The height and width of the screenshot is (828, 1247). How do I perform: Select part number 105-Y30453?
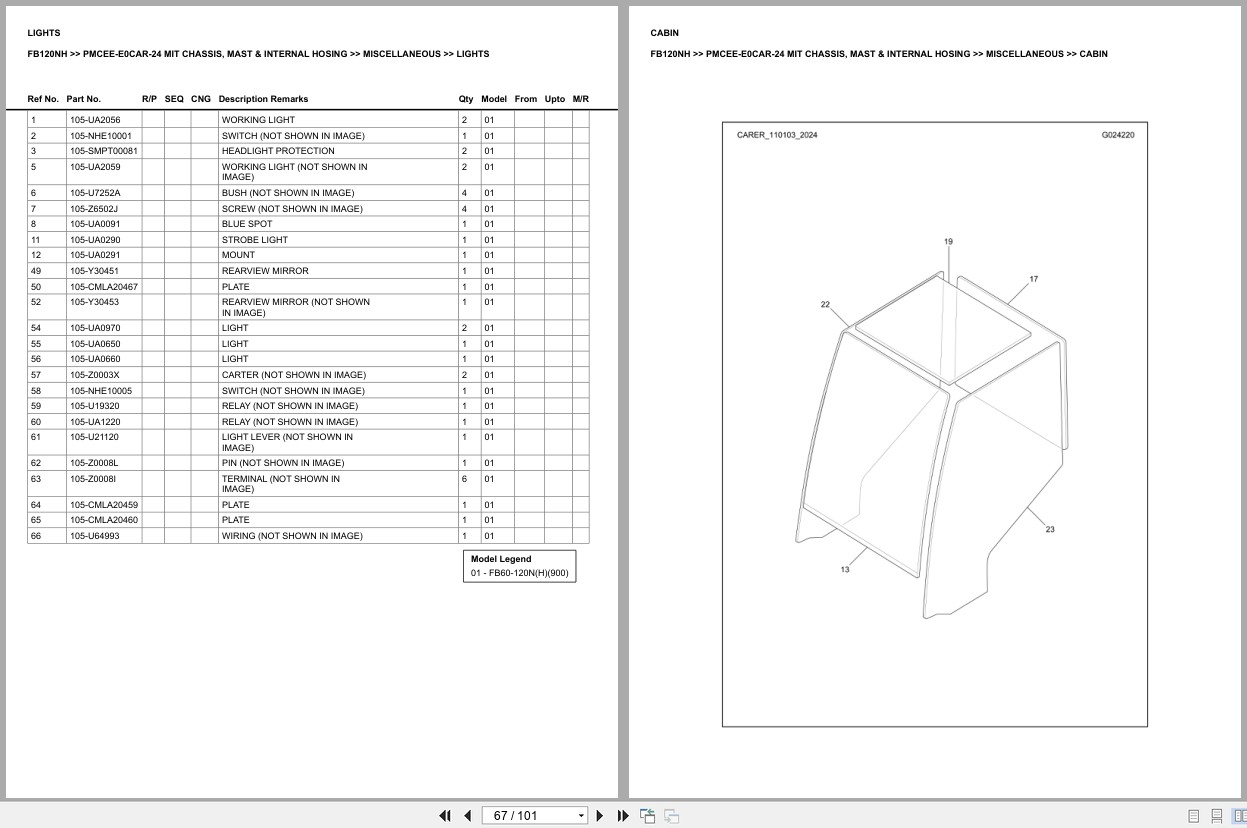94,302
